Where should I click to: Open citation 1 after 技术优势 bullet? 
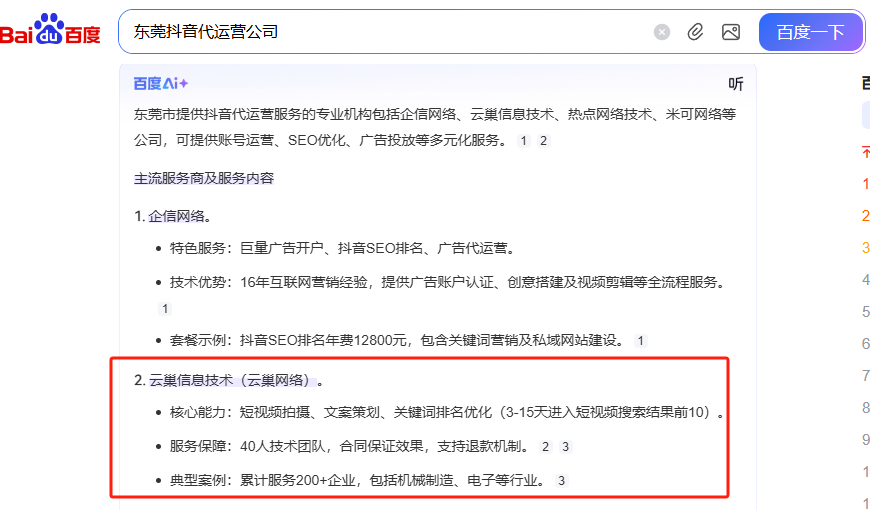click(165, 309)
